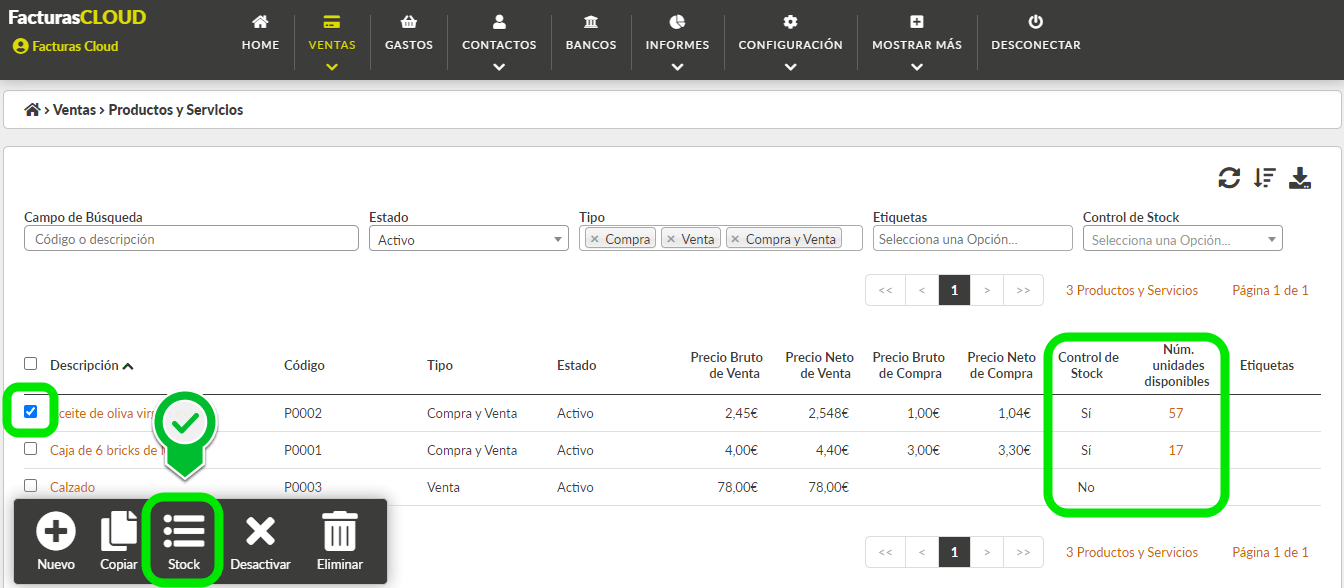Viewport: 1344px width, 588px height.
Task: Go to next page in top pagination
Action: (987, 290)
